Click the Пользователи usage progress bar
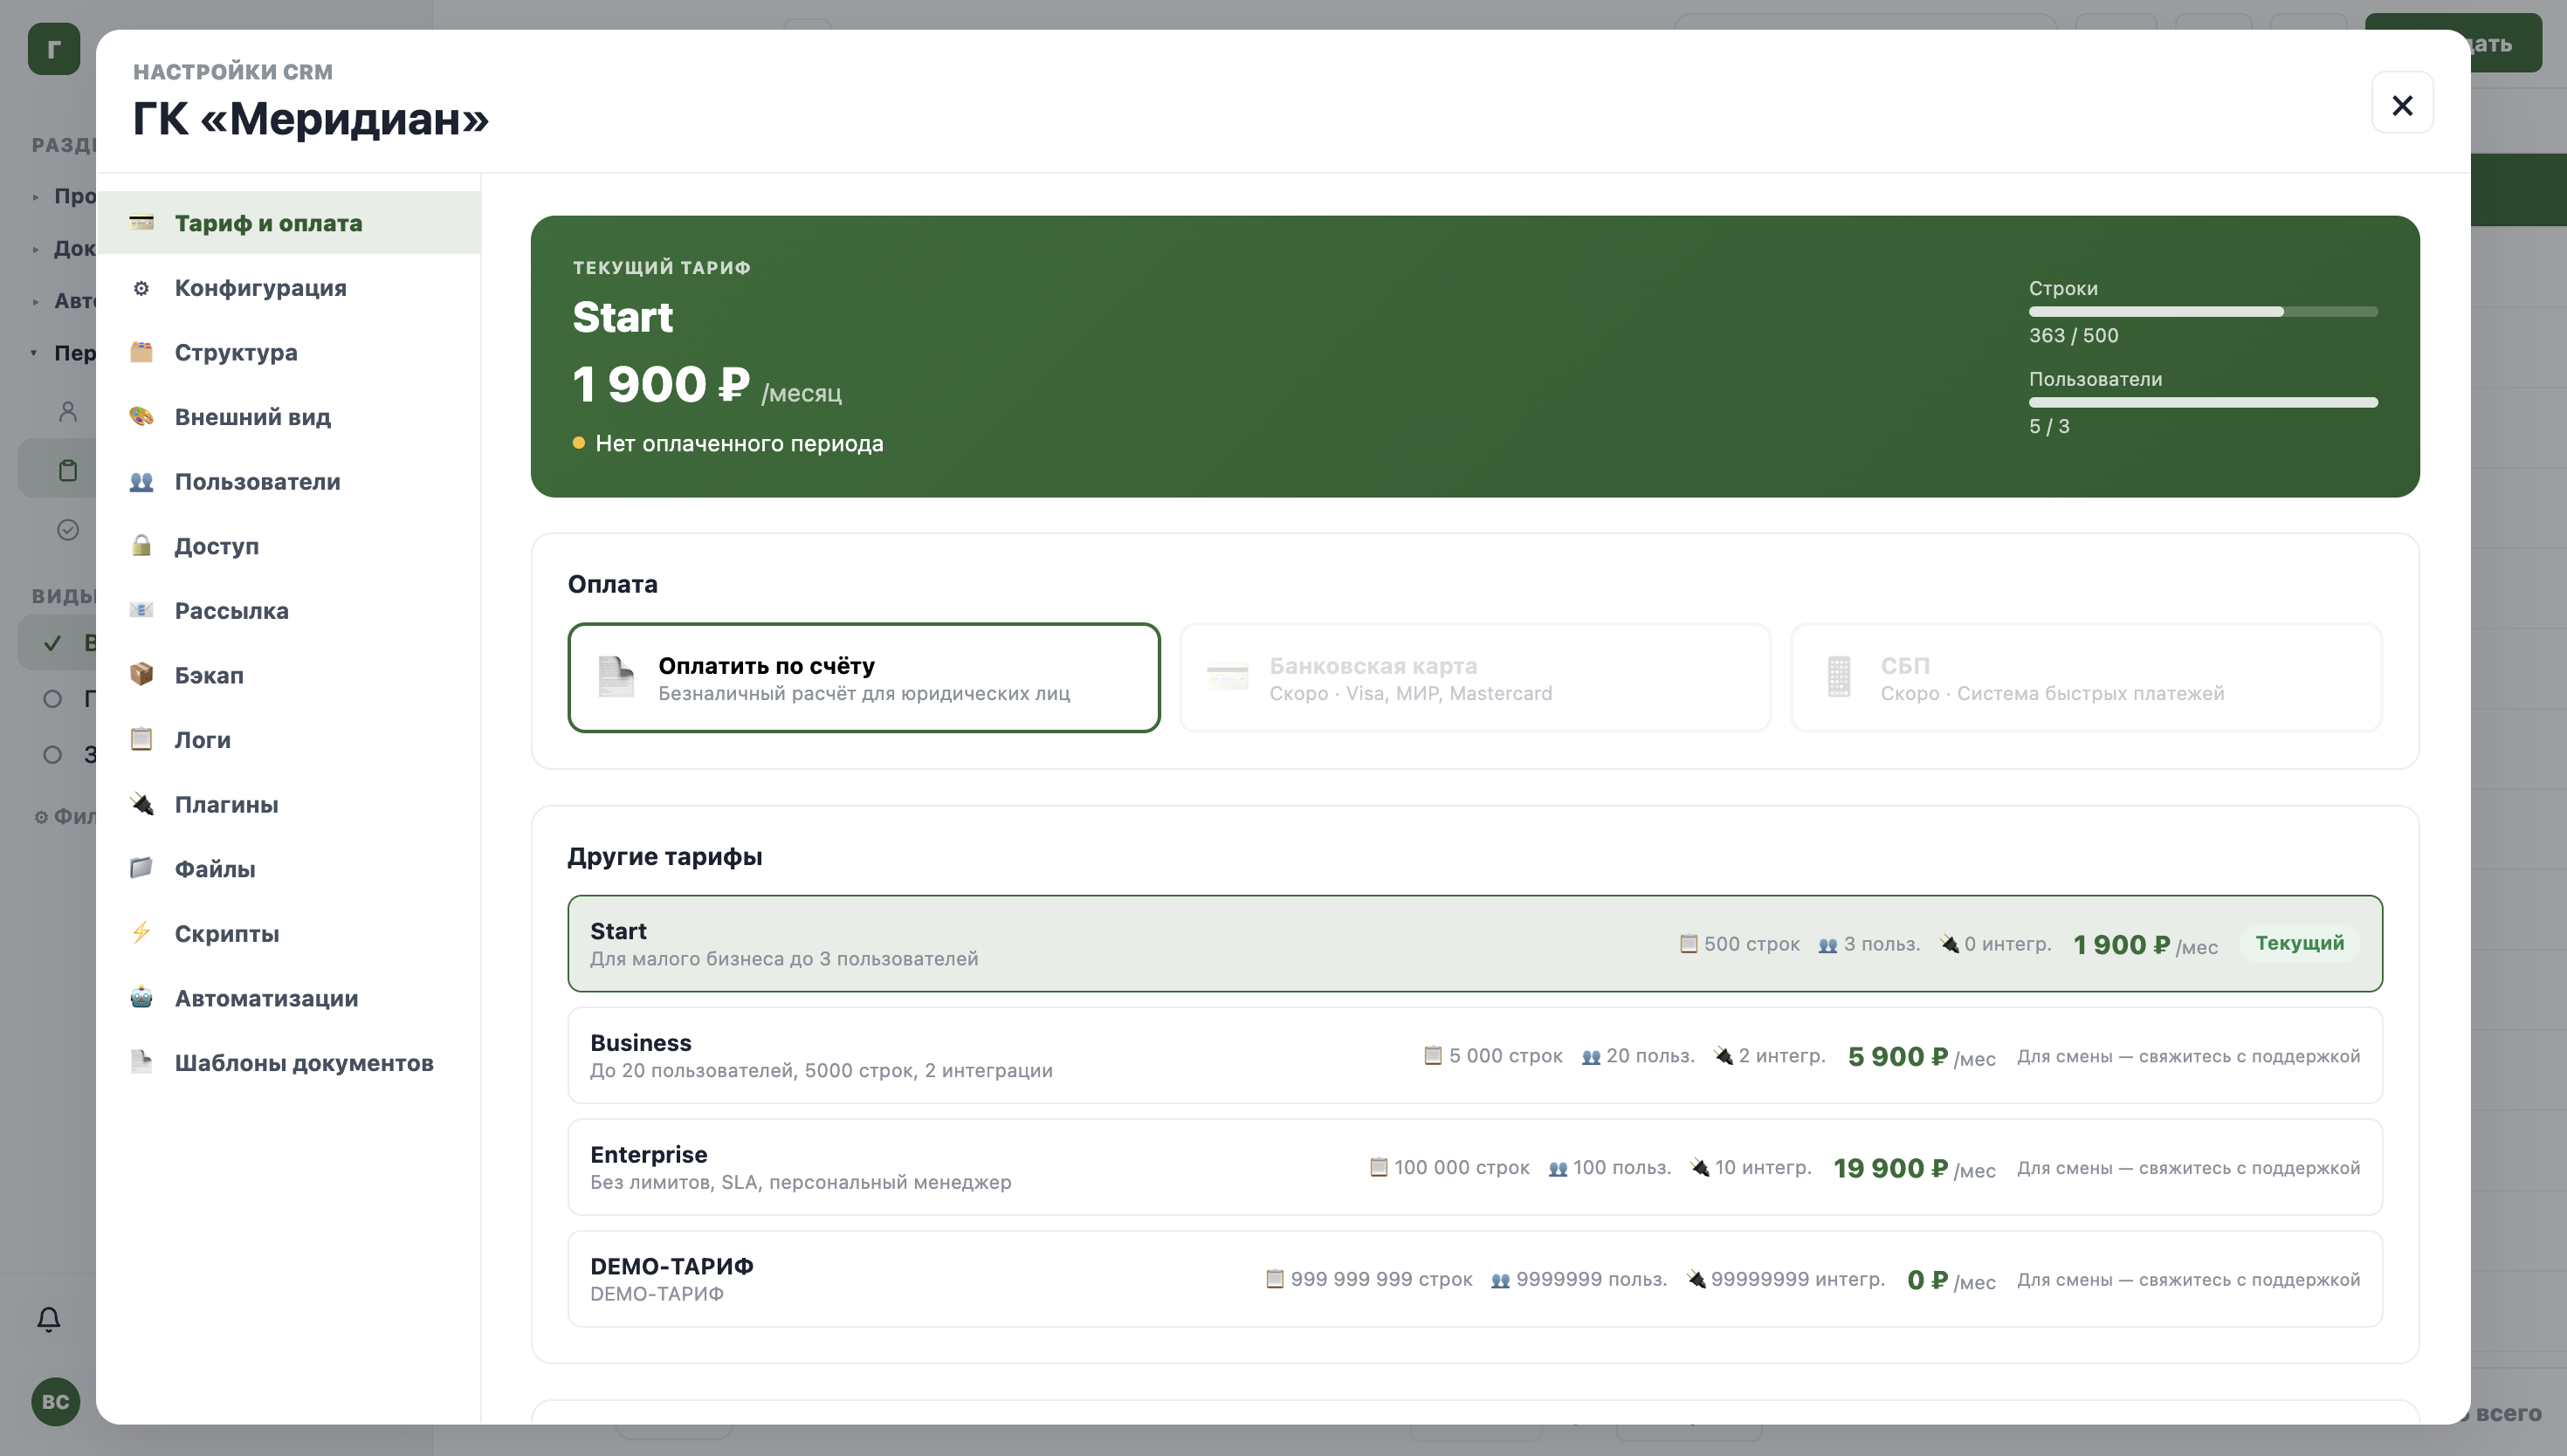 pyautogui.click(x=2203, y=403)
